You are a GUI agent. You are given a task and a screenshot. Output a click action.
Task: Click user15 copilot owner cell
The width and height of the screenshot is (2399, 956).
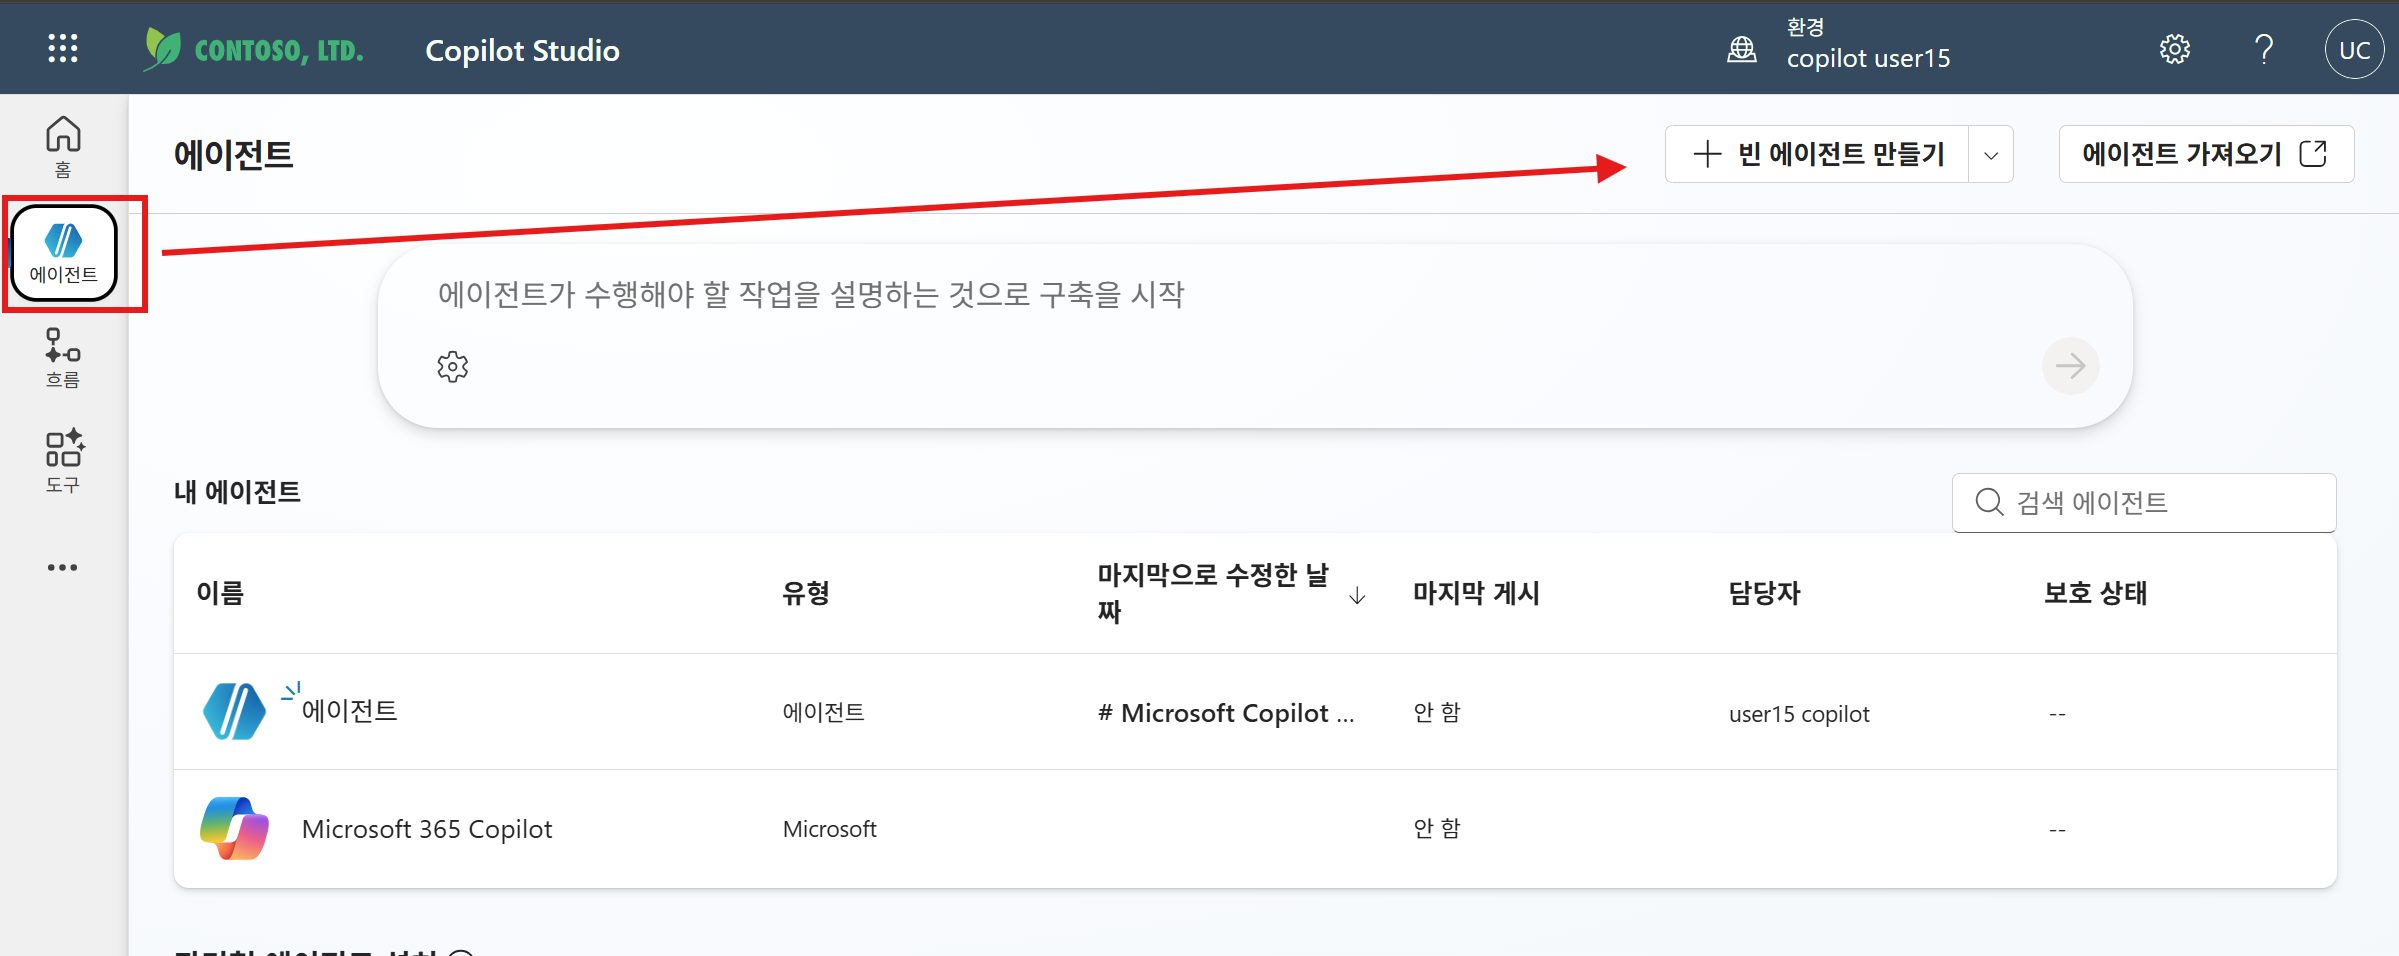1799,714
